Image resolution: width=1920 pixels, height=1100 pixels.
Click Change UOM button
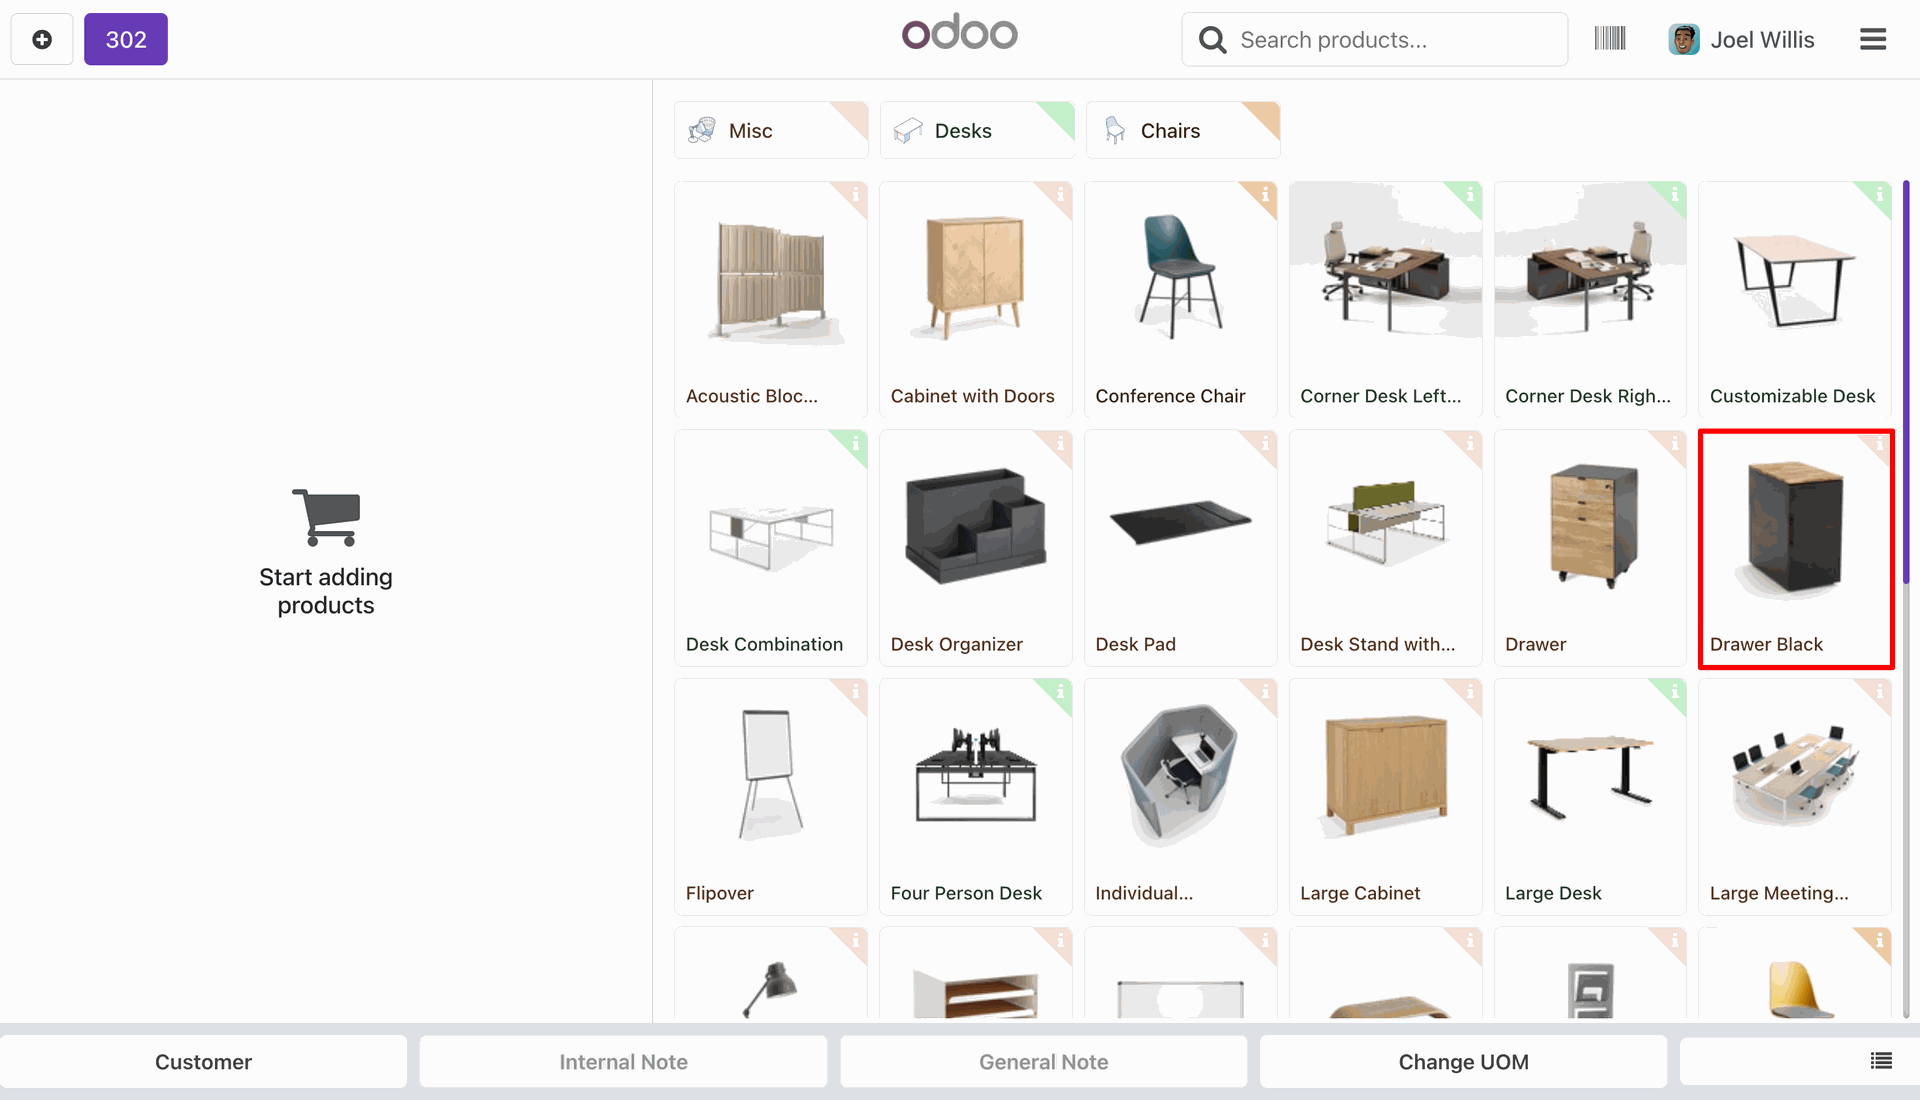(1463, 1061)
